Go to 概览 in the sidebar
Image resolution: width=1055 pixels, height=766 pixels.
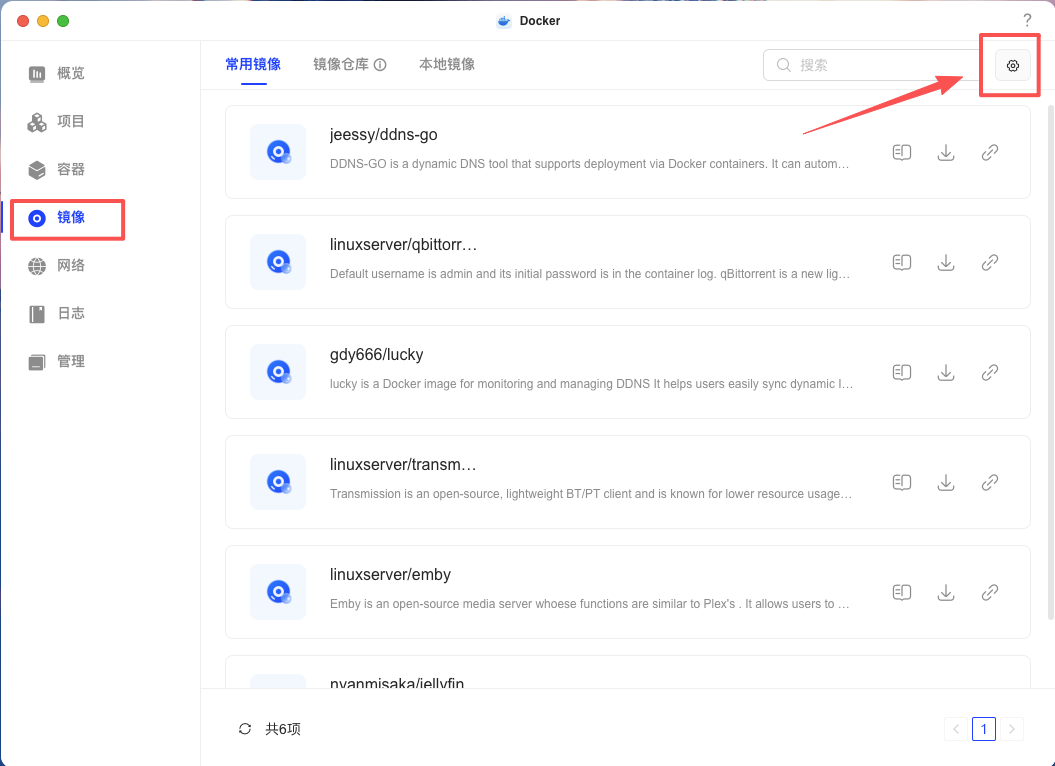pos(70,73)
